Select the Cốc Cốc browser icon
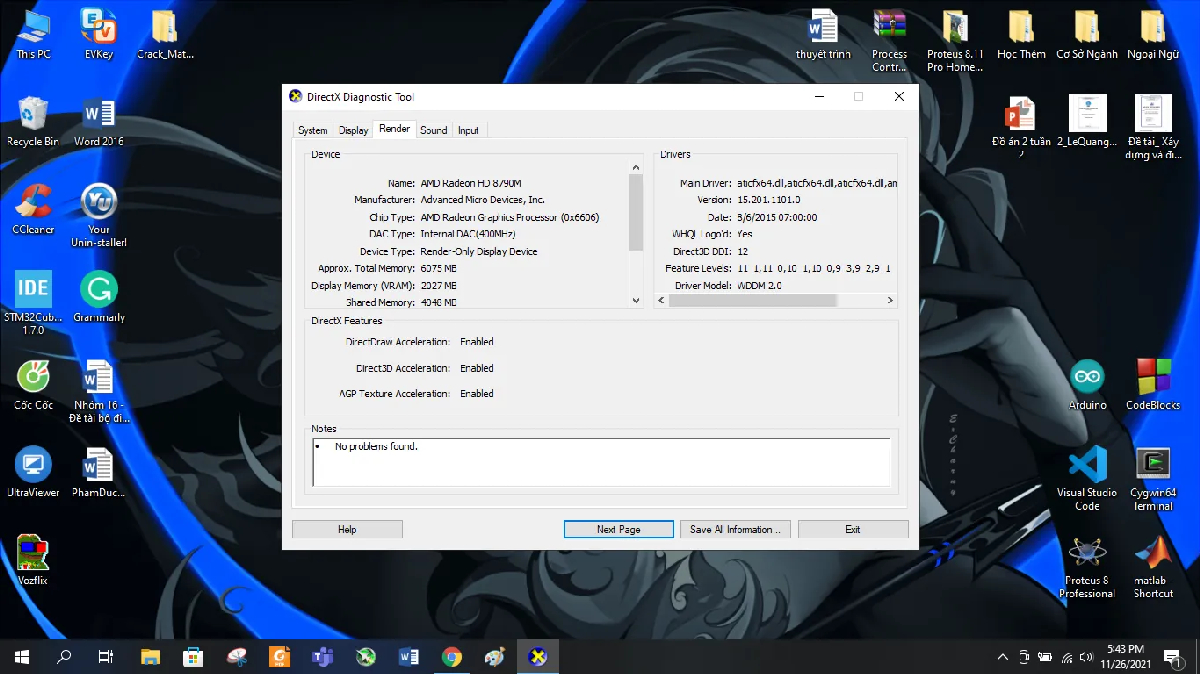 (33, 385)
